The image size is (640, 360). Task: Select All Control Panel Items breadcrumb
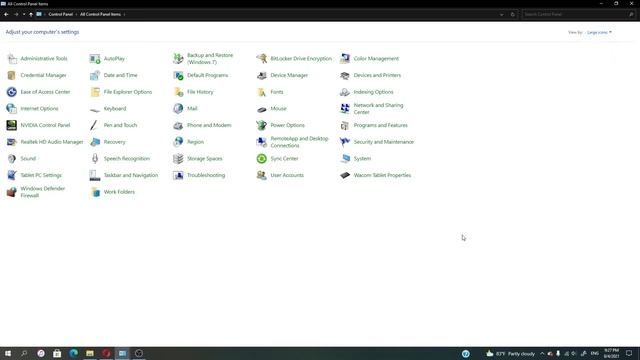click(100, 14)
